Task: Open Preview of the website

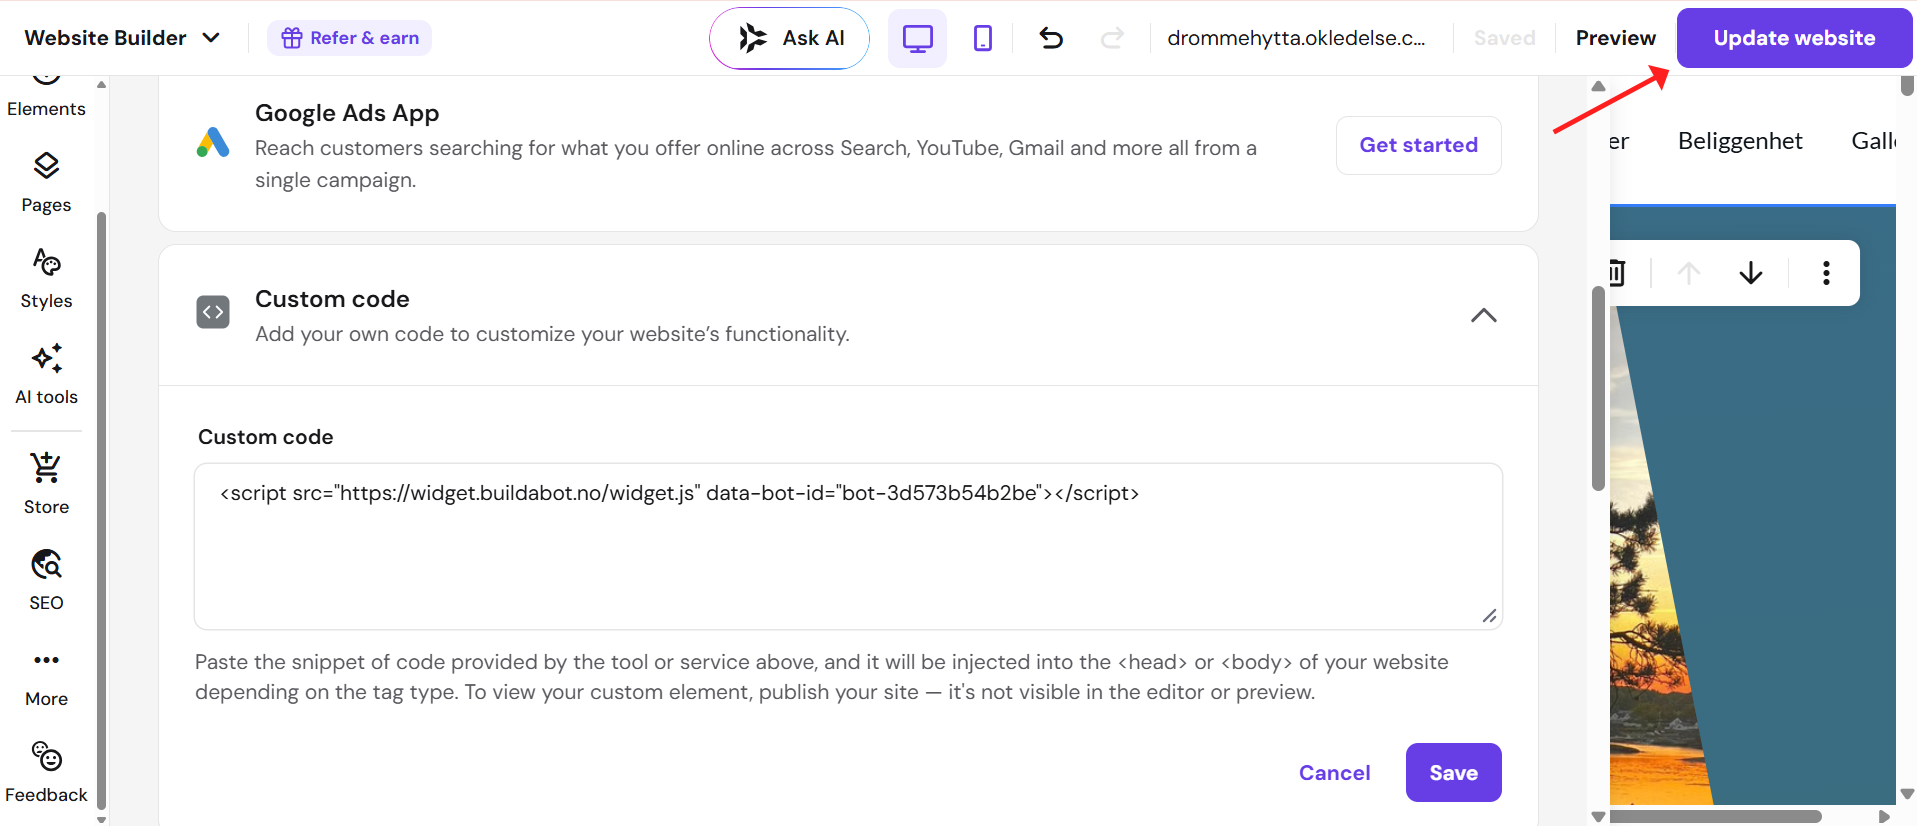Action: [x=1616, y=38]
